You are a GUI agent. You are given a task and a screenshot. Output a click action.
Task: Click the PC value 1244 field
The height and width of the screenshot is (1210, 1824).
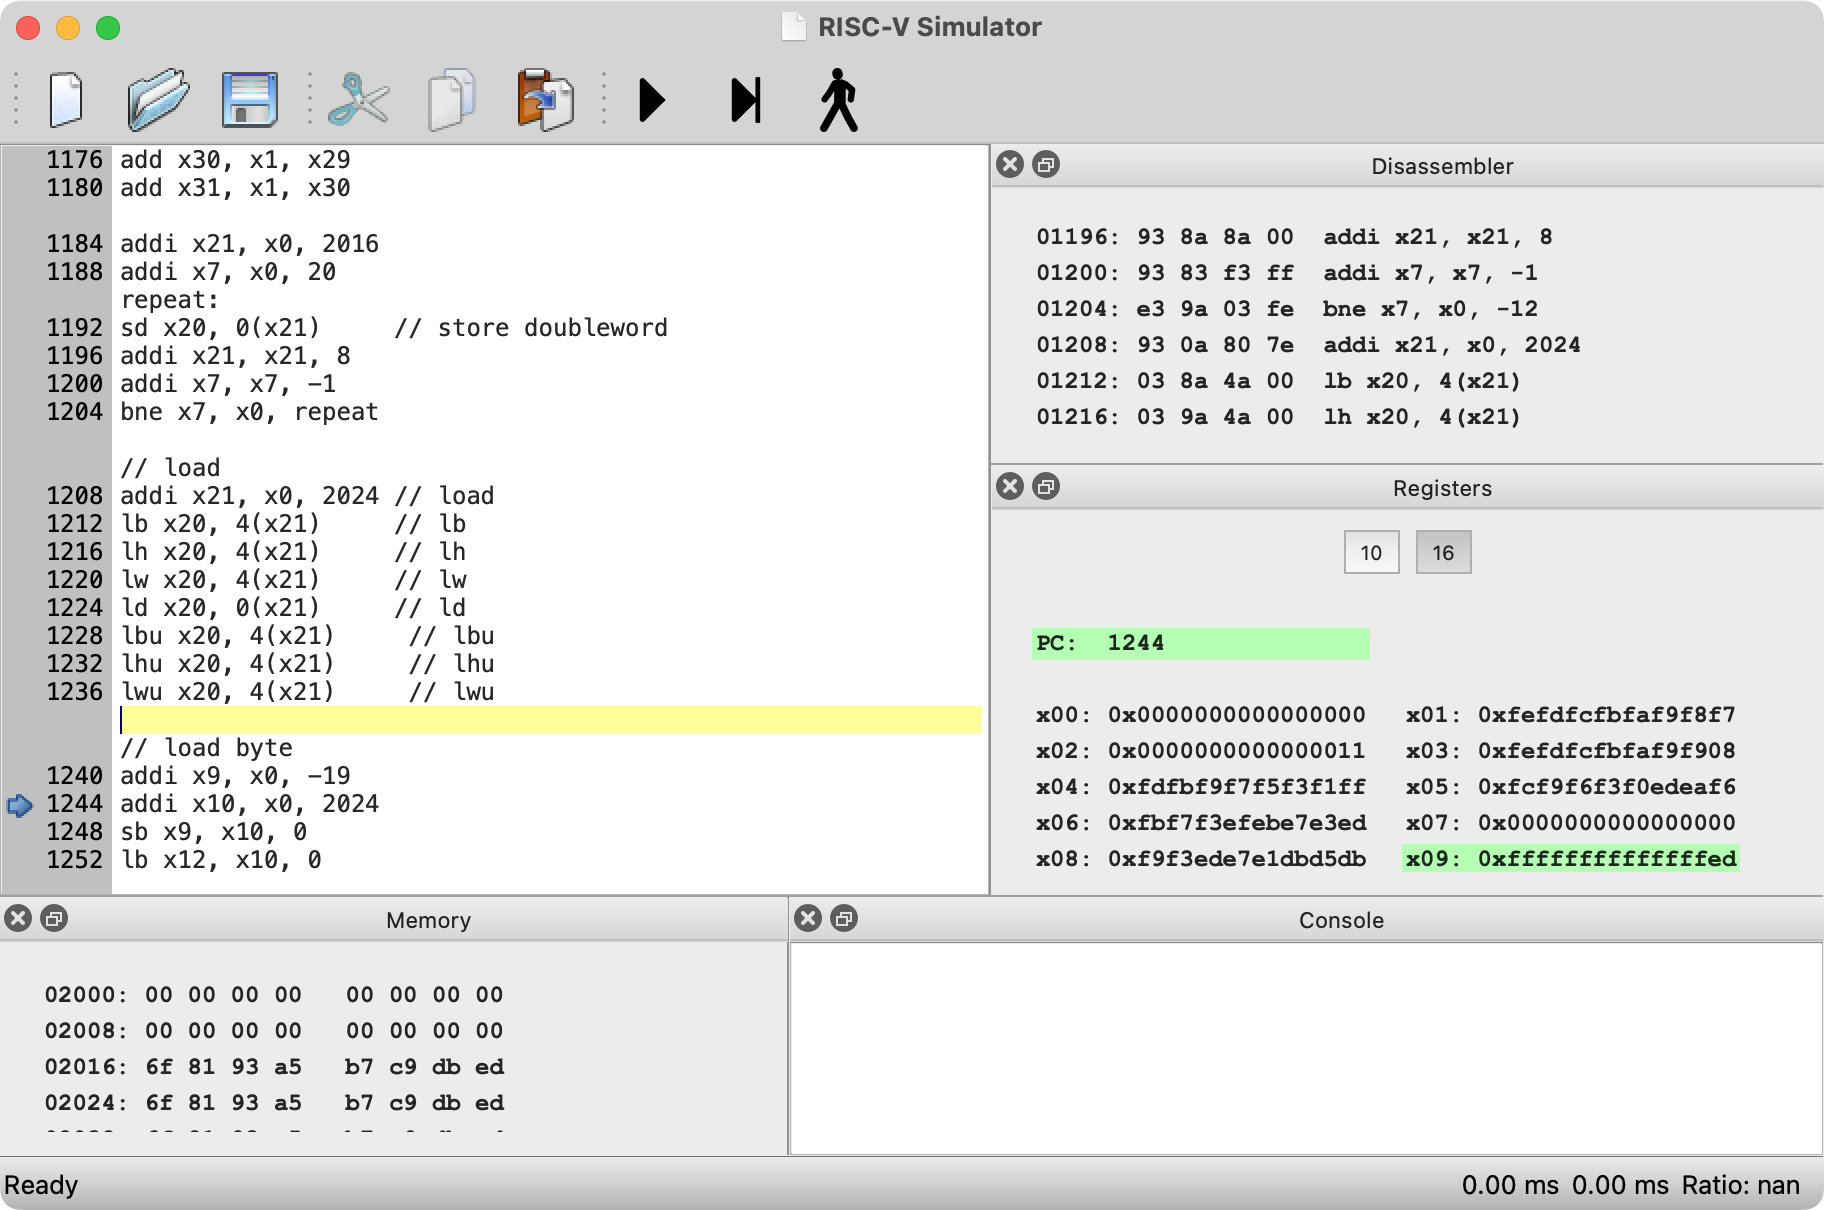[1200, 643]
